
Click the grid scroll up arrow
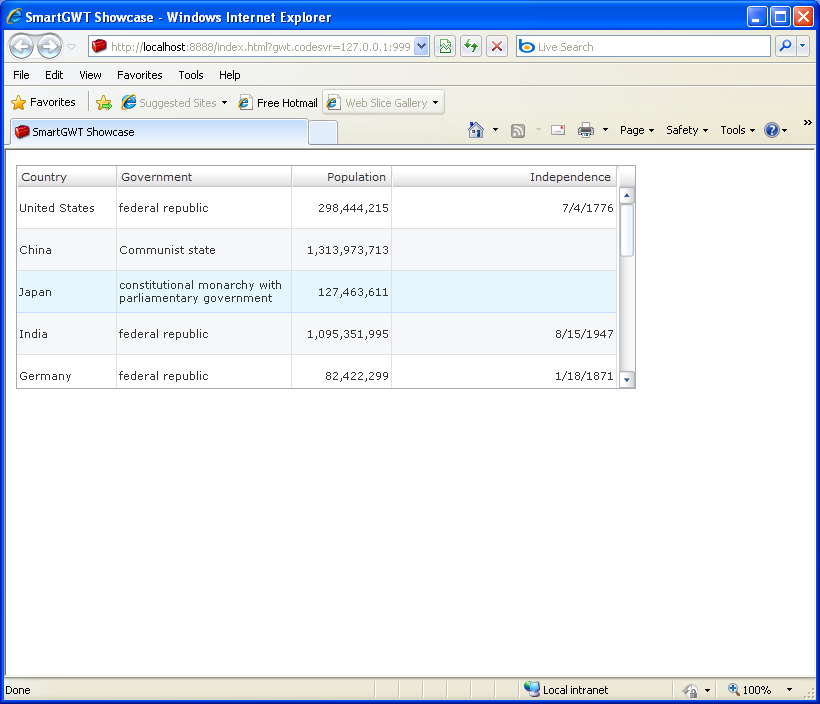(627, 196)
